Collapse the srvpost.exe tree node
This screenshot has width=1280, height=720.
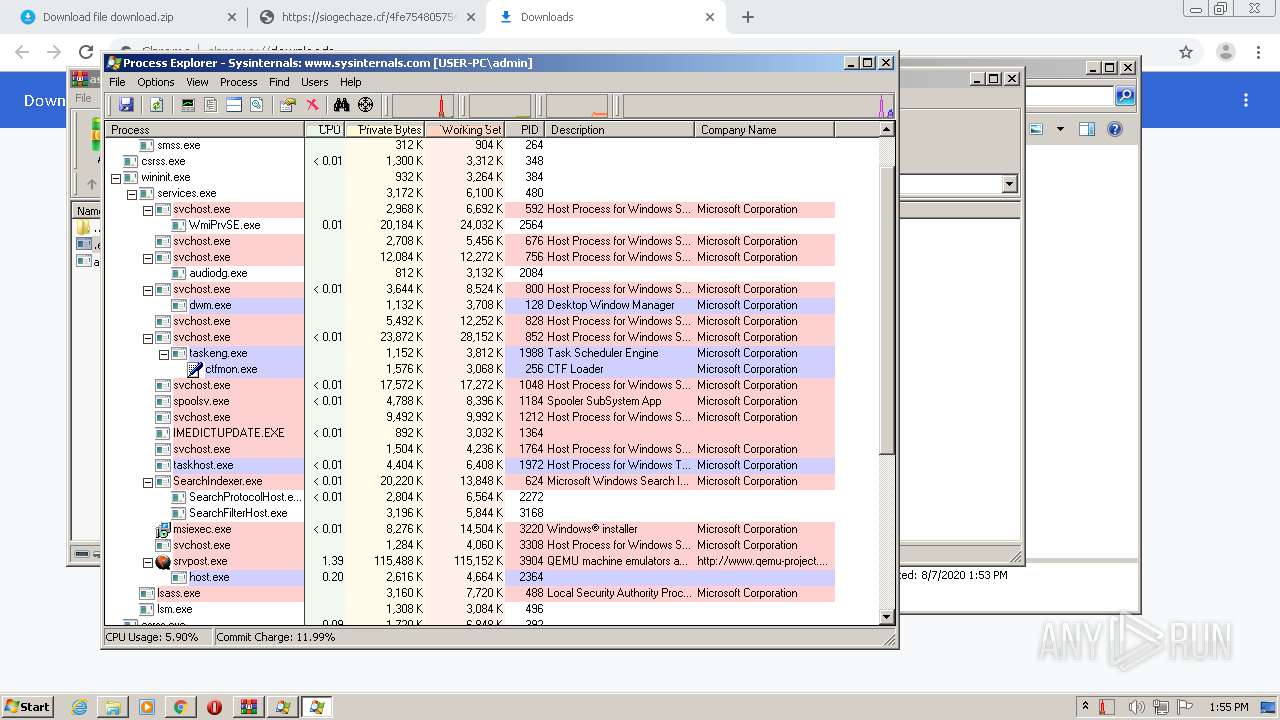[148, 562]
